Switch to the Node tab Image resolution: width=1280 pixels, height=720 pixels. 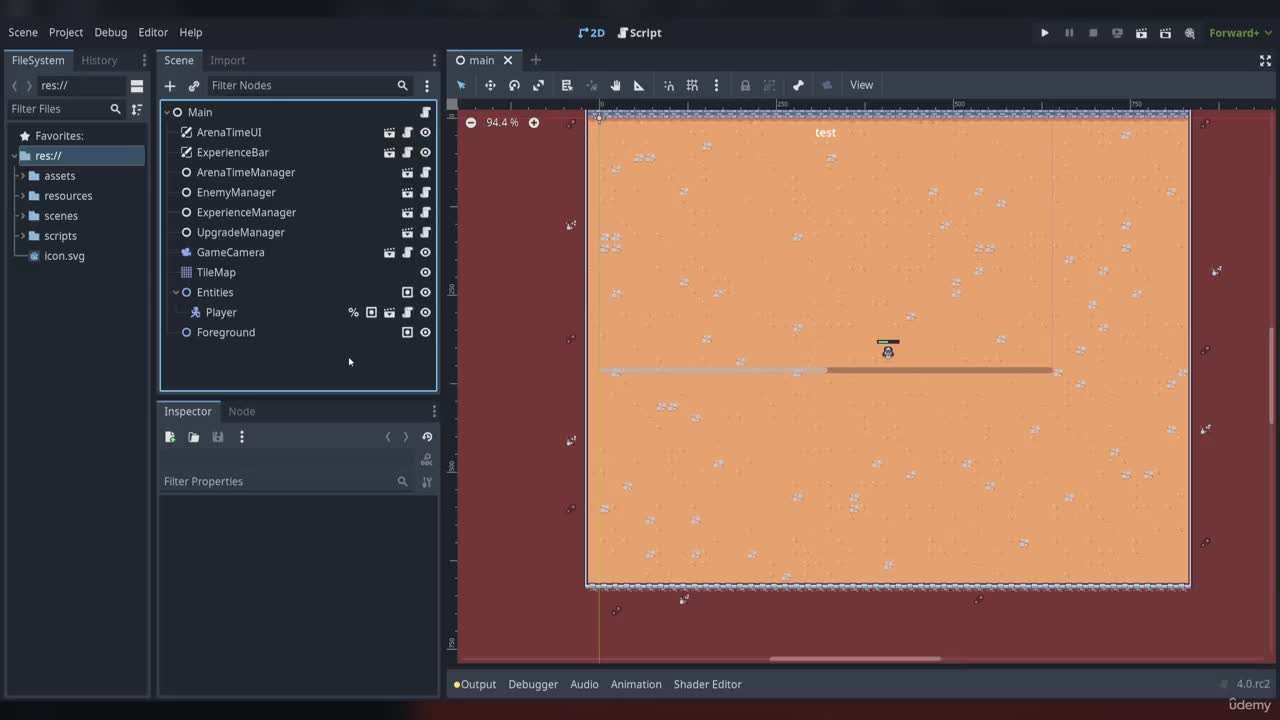click(x=241, y=411)
